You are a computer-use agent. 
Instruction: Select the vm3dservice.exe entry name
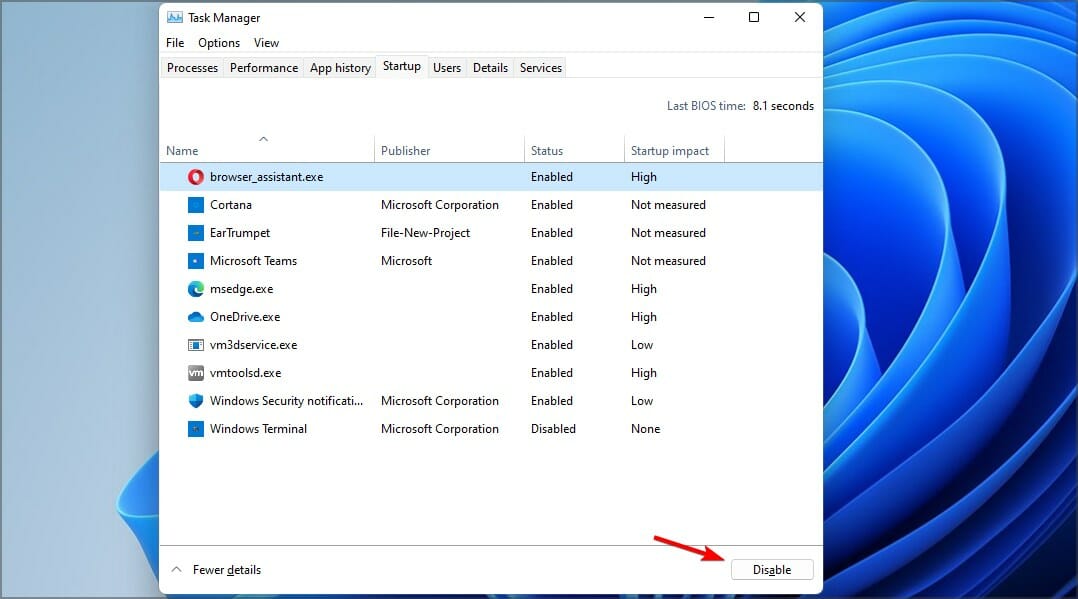pyautogui.click(x=254, y=345)
